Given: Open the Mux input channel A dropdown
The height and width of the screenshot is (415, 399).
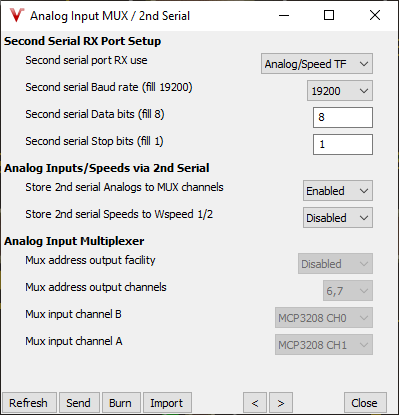Looking at the screenshot, I should click(x=324, y=345).
